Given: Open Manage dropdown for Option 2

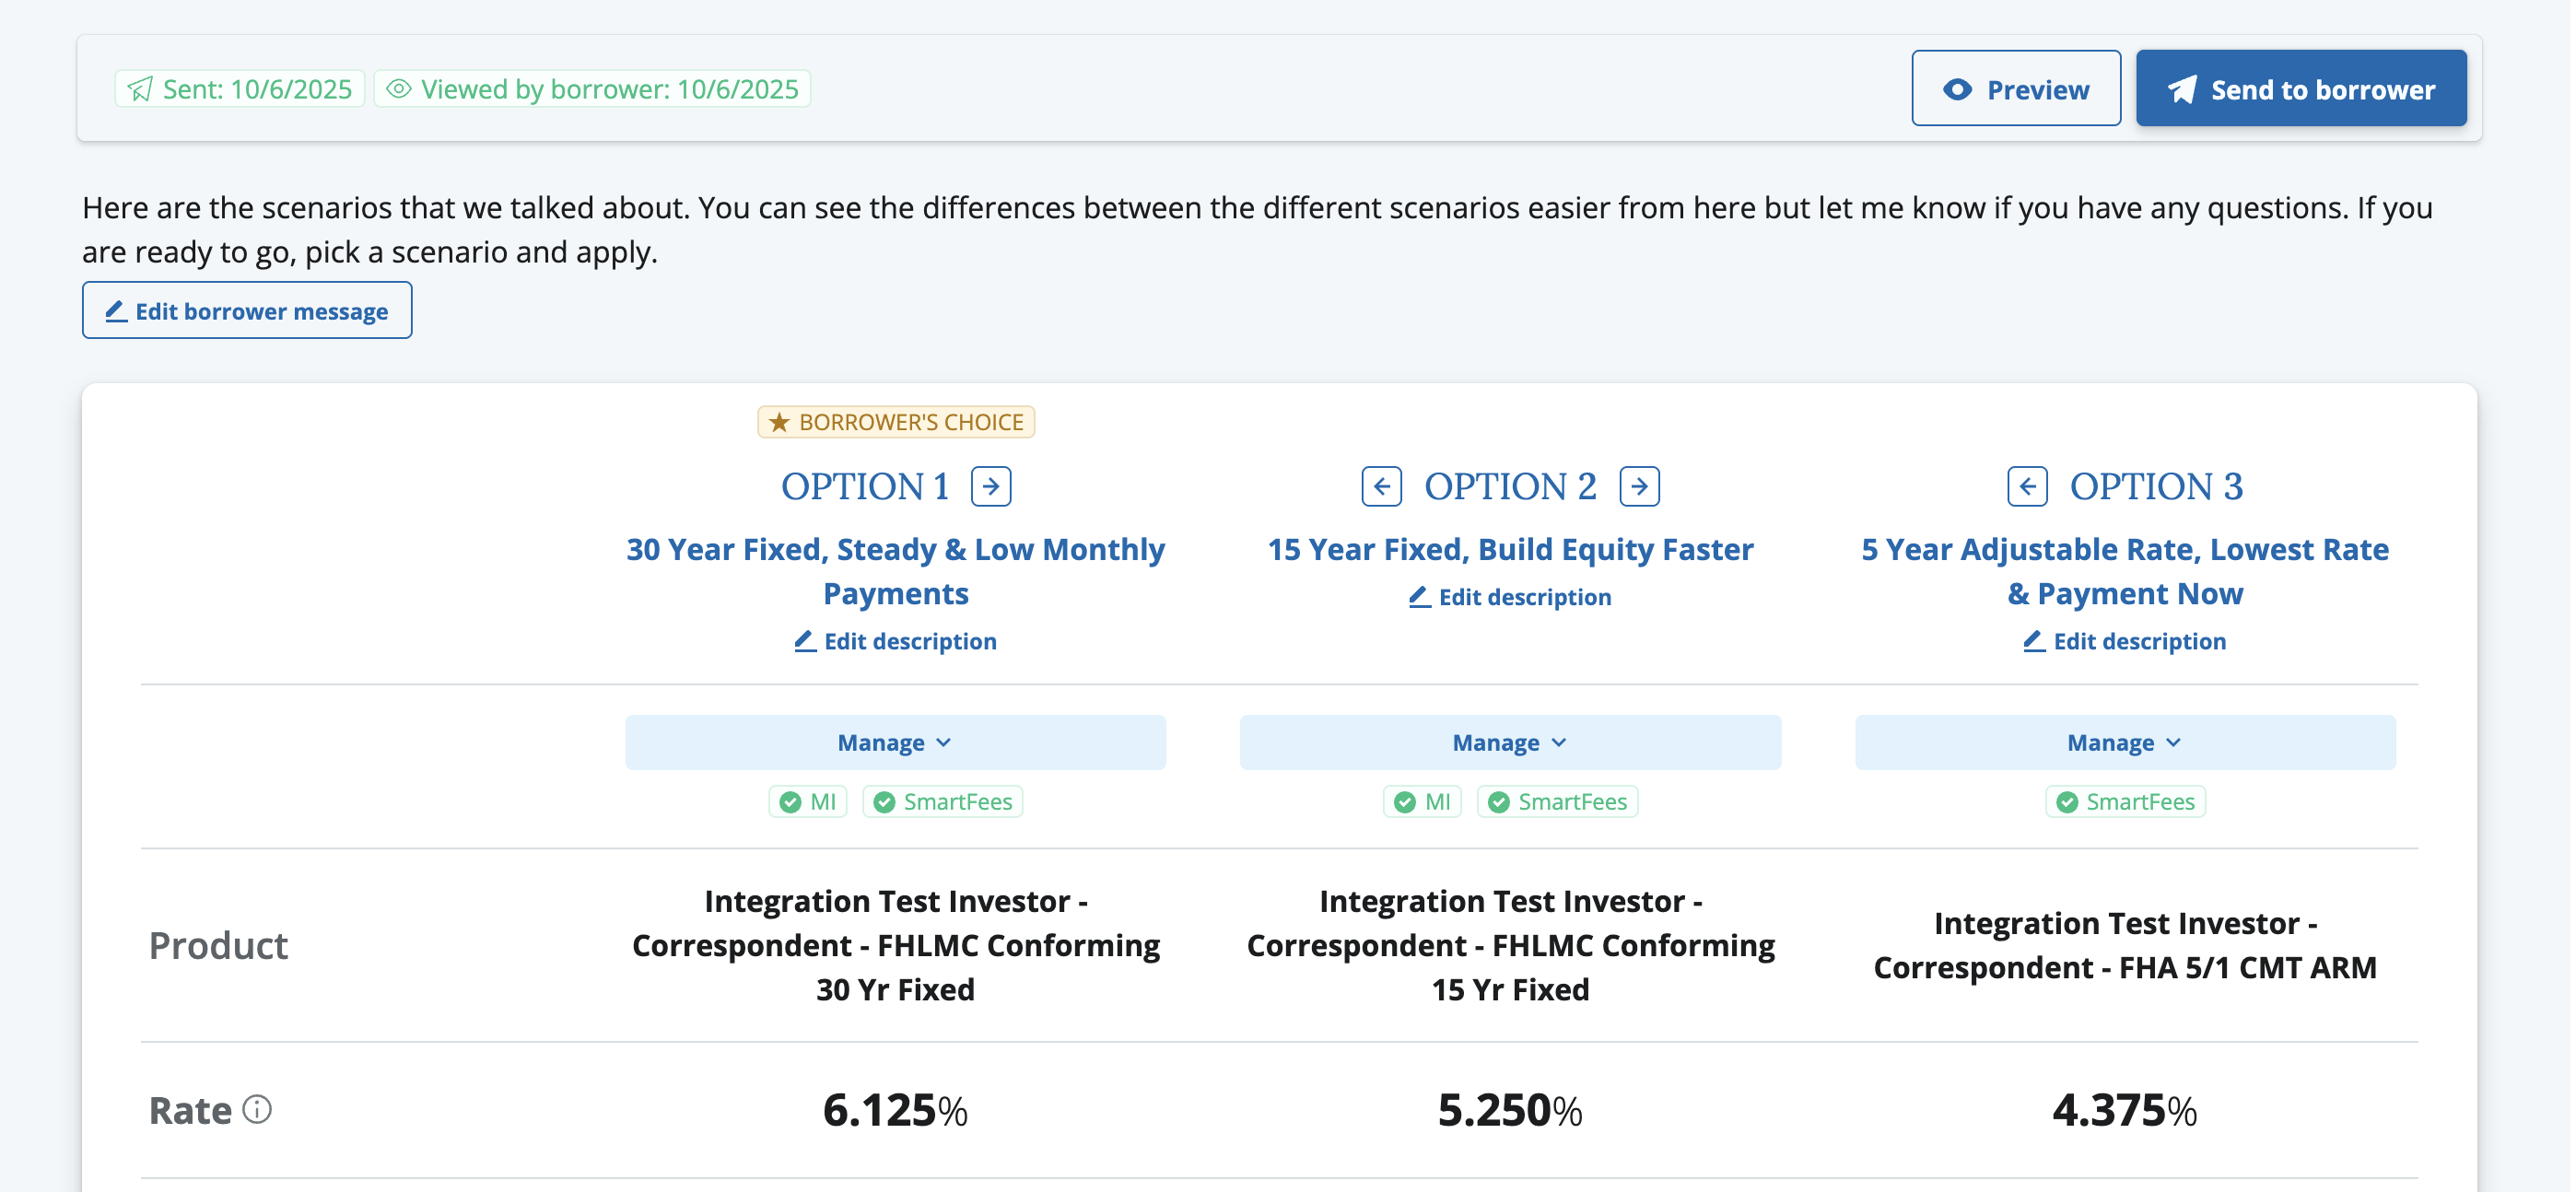Looking at the screenshot, I should tap(1510, 742).
